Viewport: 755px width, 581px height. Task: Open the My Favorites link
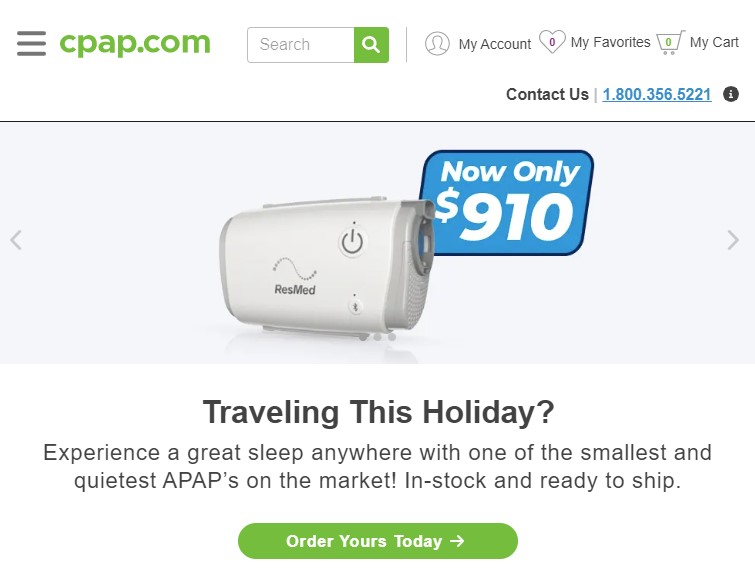(x=610, y=42)
